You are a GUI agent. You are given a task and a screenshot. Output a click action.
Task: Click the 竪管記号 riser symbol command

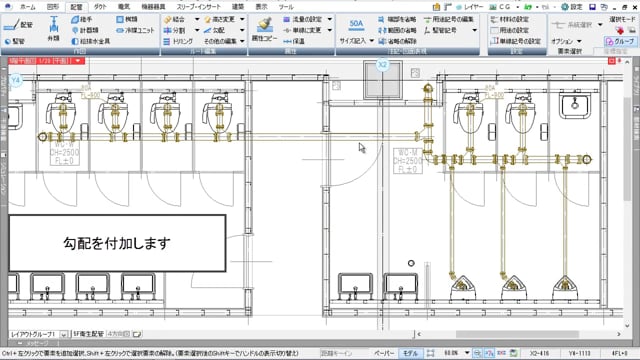point(440,30)
